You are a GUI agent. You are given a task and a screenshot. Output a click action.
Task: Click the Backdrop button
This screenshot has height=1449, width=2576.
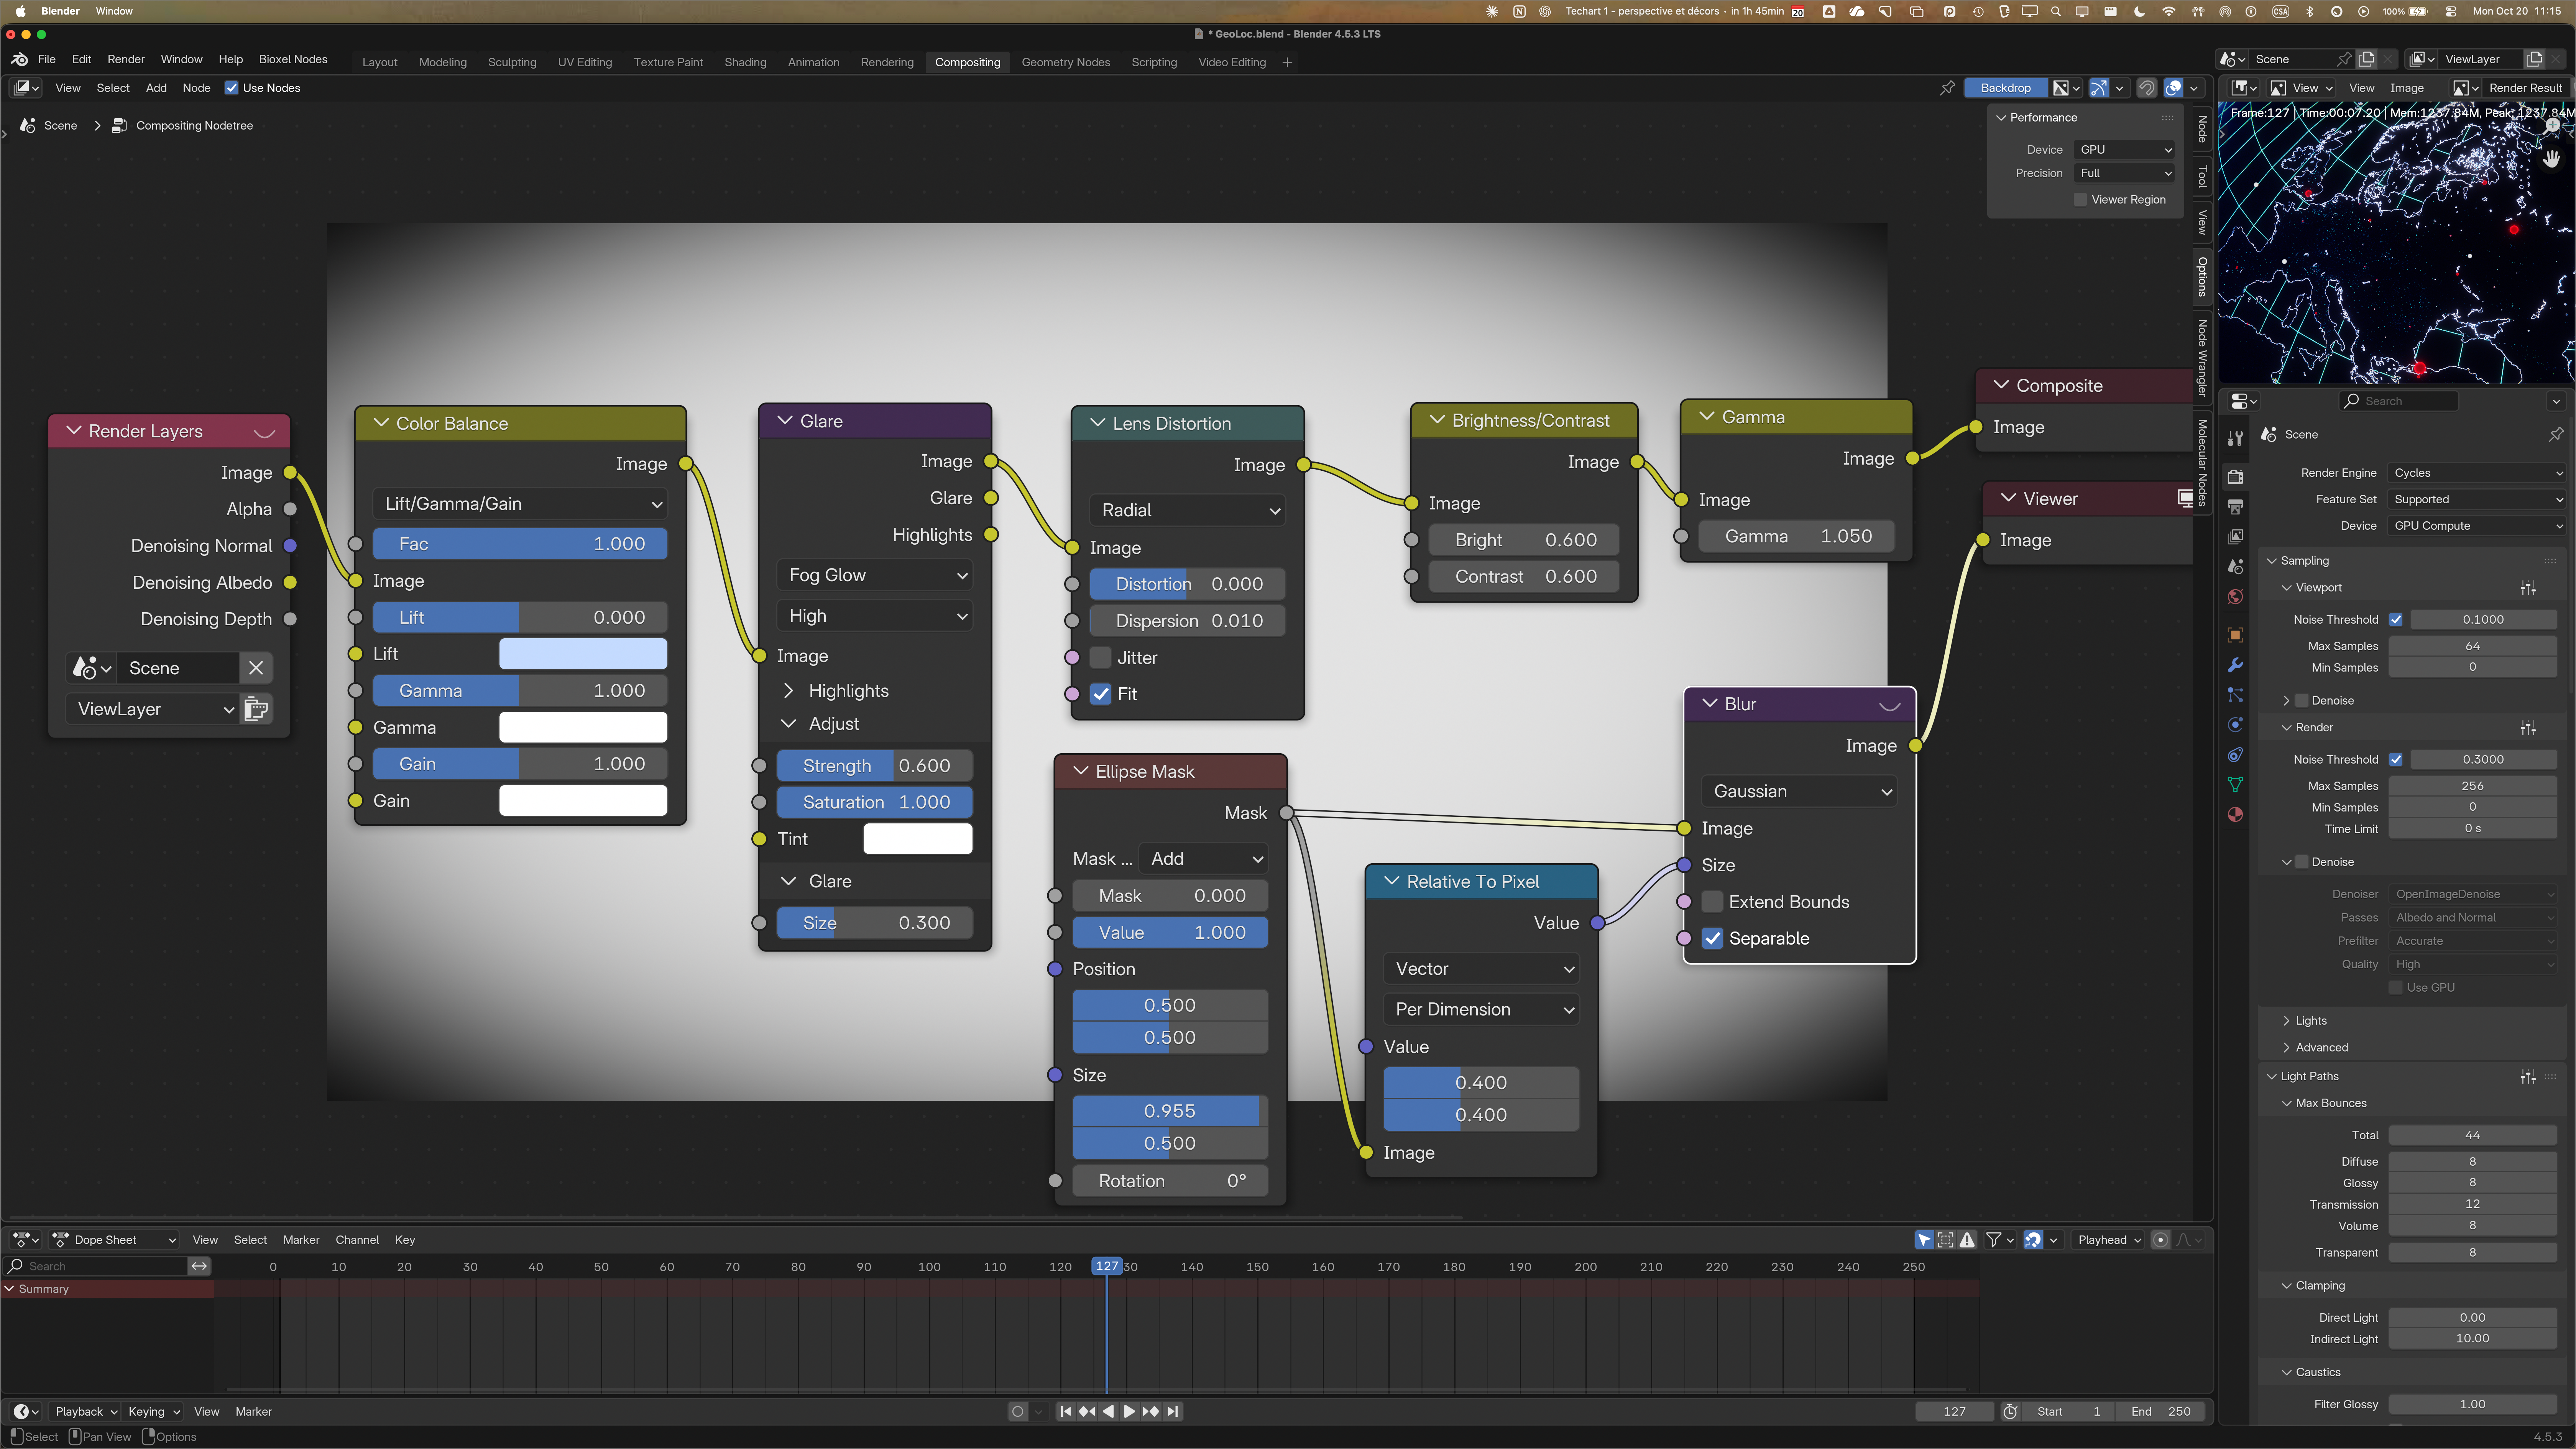[2006, 88]
